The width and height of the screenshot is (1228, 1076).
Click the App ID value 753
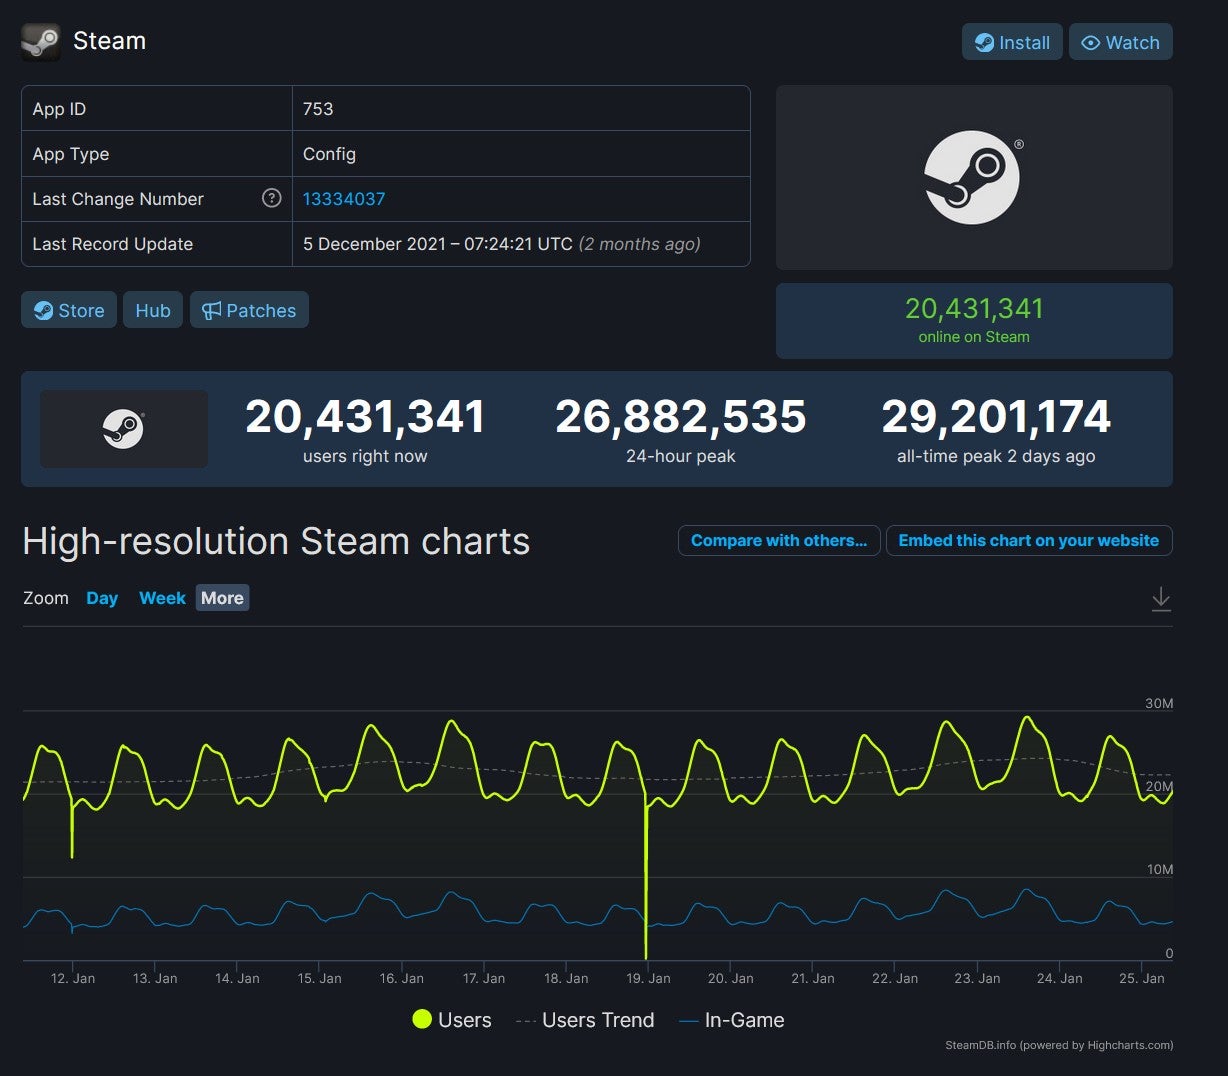coord(318,109)
